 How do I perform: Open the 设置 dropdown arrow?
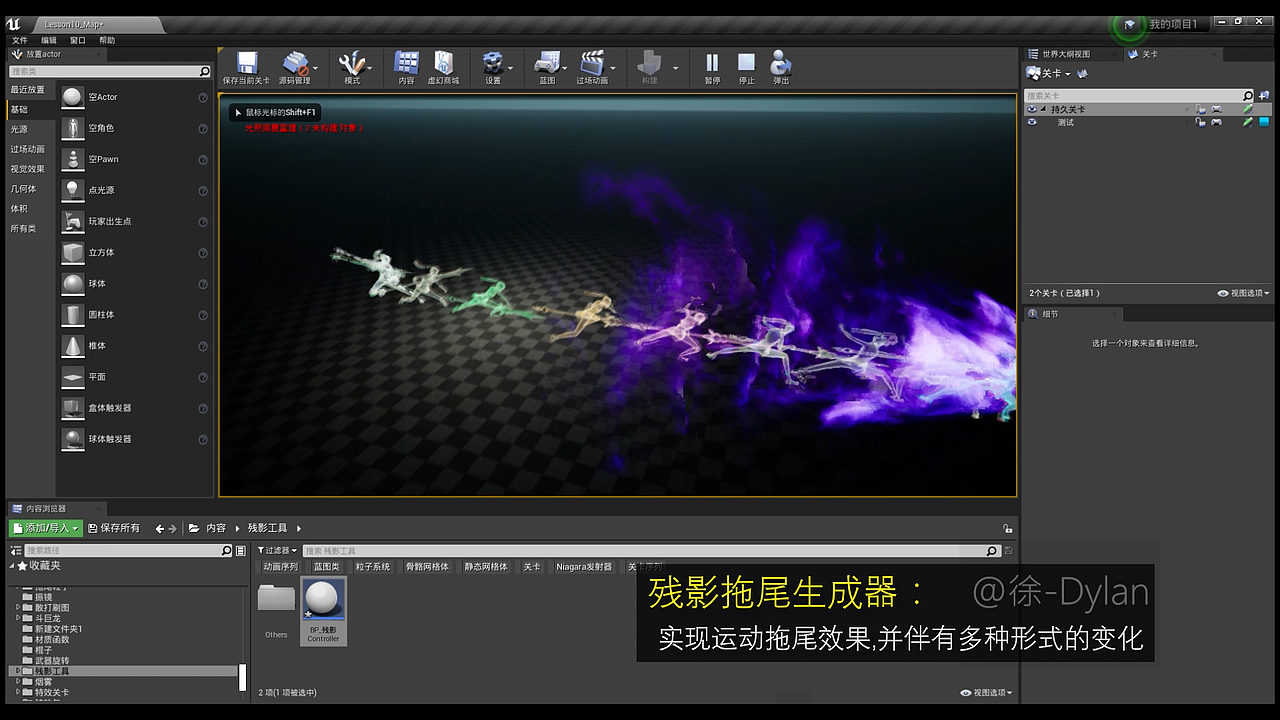click(x=509, y=67)
